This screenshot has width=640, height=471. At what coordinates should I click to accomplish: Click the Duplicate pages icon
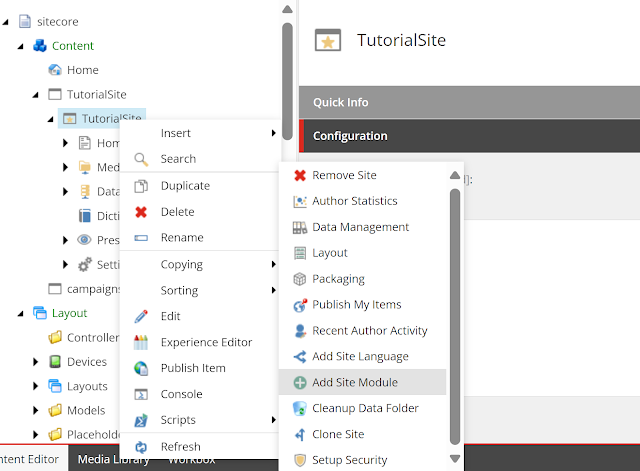tap(141, 186)
